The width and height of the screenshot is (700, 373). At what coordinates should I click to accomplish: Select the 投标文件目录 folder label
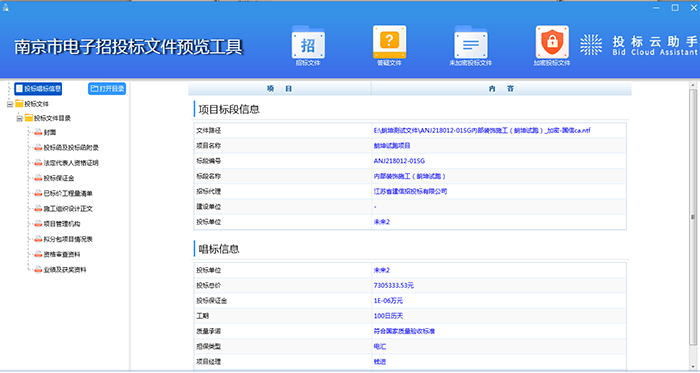[52, 118]
